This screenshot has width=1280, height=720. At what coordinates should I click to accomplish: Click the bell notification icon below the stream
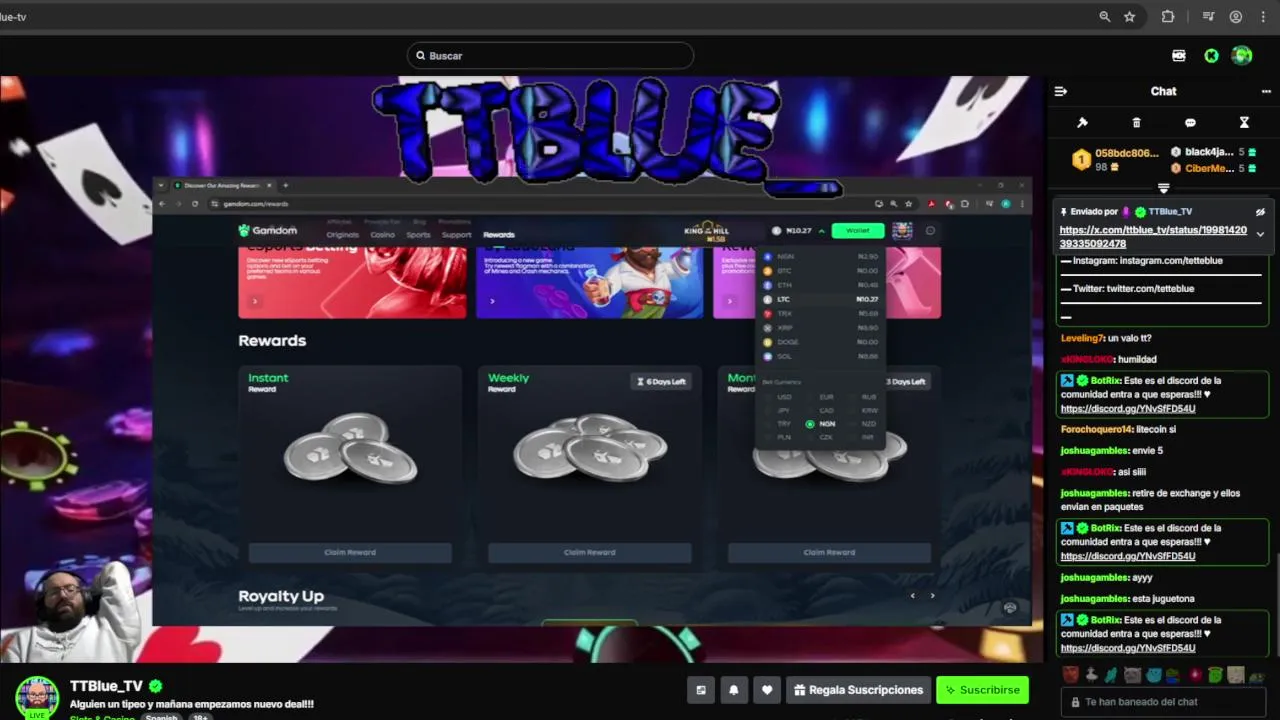[733, 690]
